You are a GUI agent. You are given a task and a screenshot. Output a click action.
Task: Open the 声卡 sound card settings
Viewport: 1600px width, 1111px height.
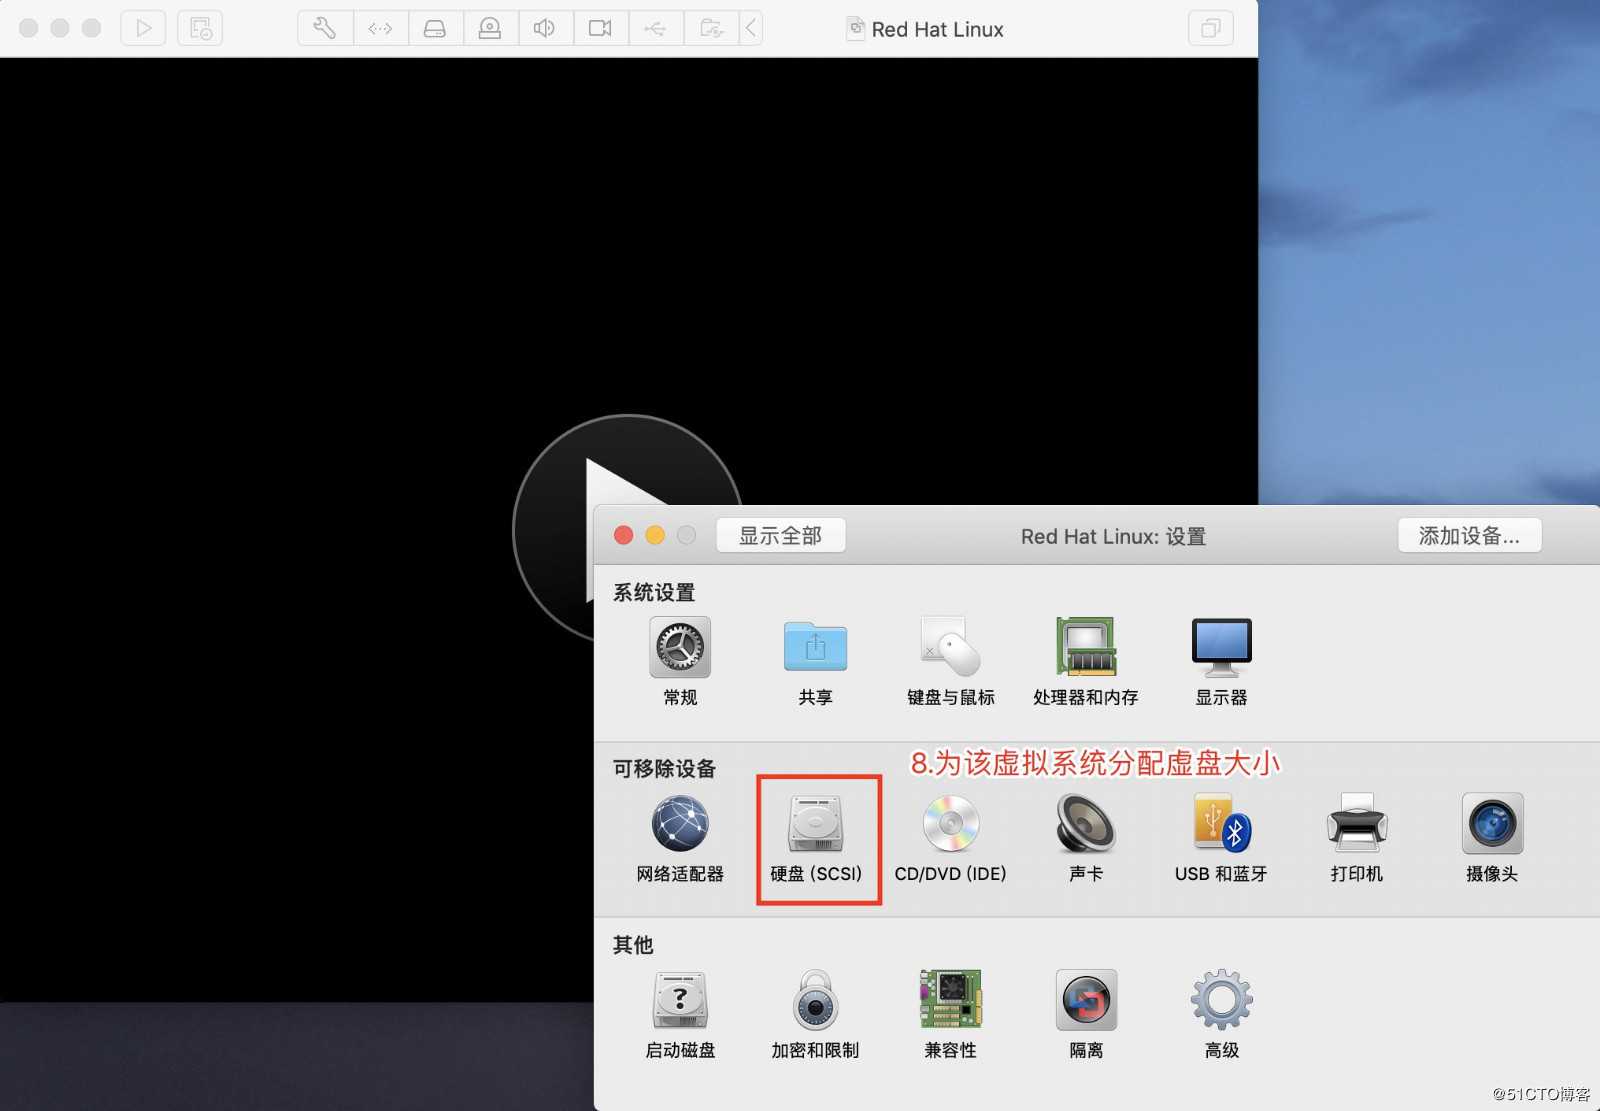tap(1086, 838)
